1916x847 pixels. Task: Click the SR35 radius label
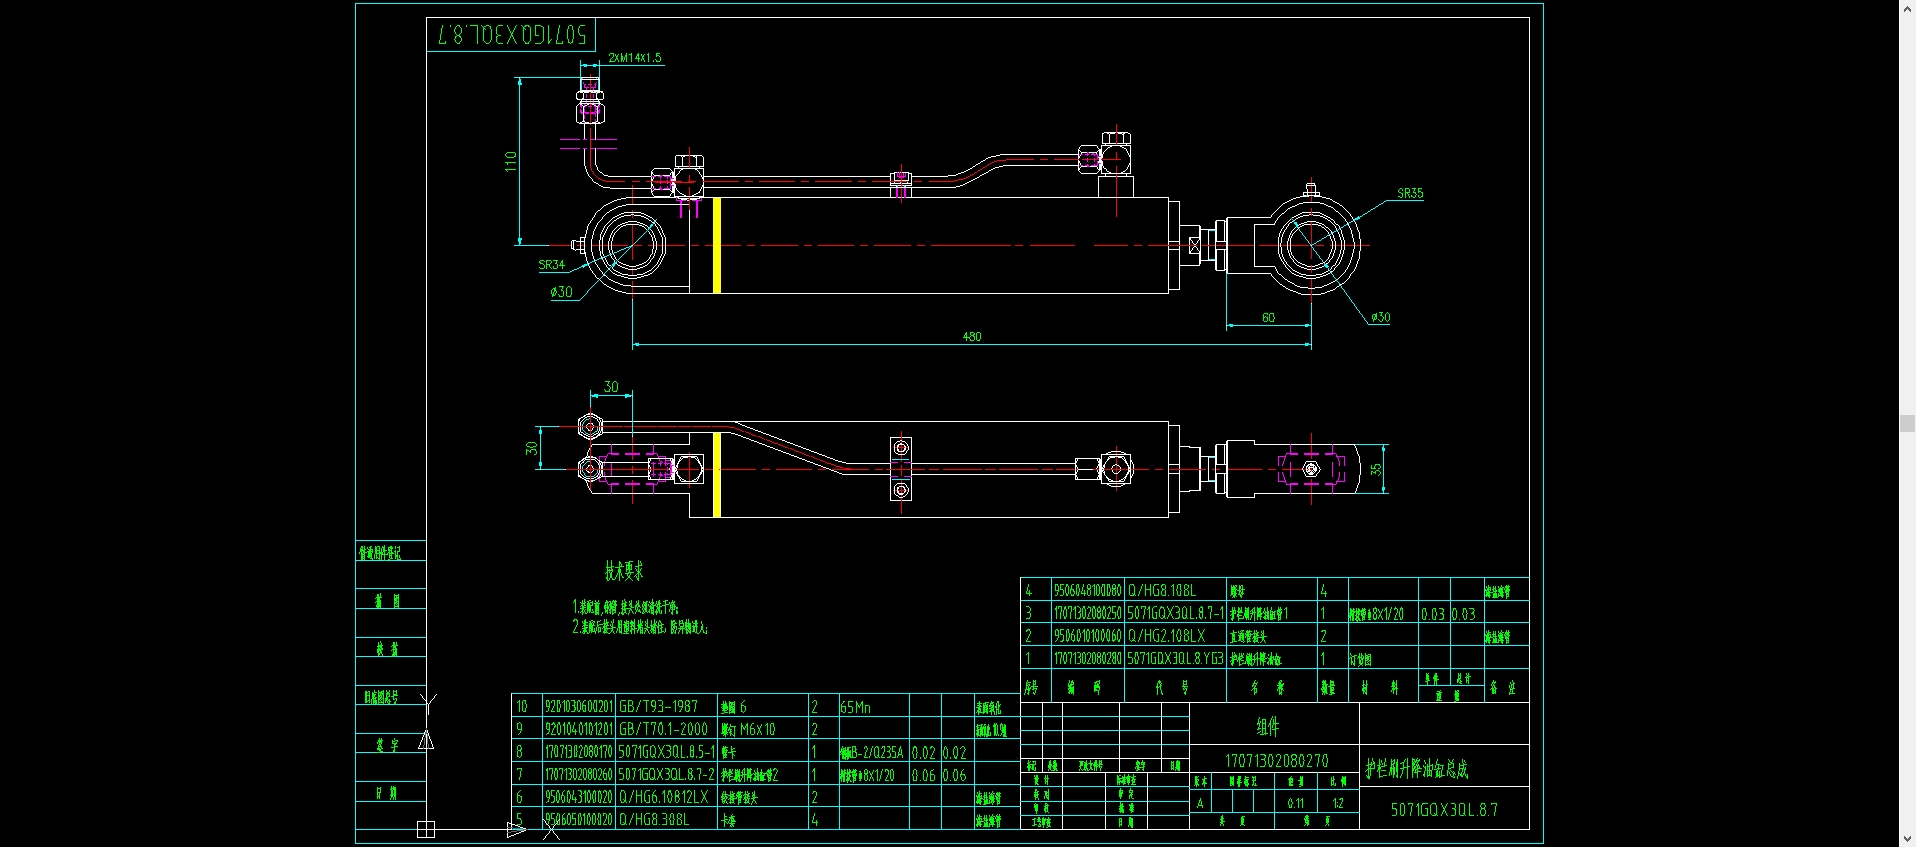pos(1410,193)
